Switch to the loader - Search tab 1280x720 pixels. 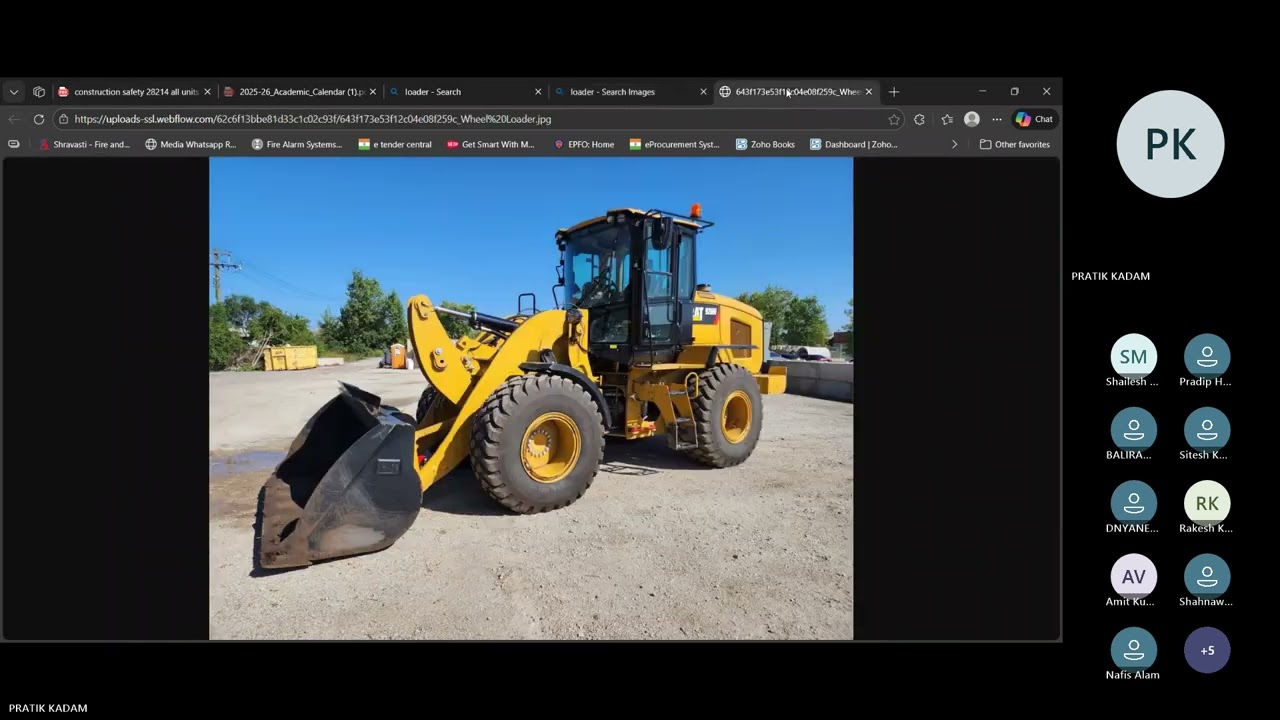coord(465,92)
